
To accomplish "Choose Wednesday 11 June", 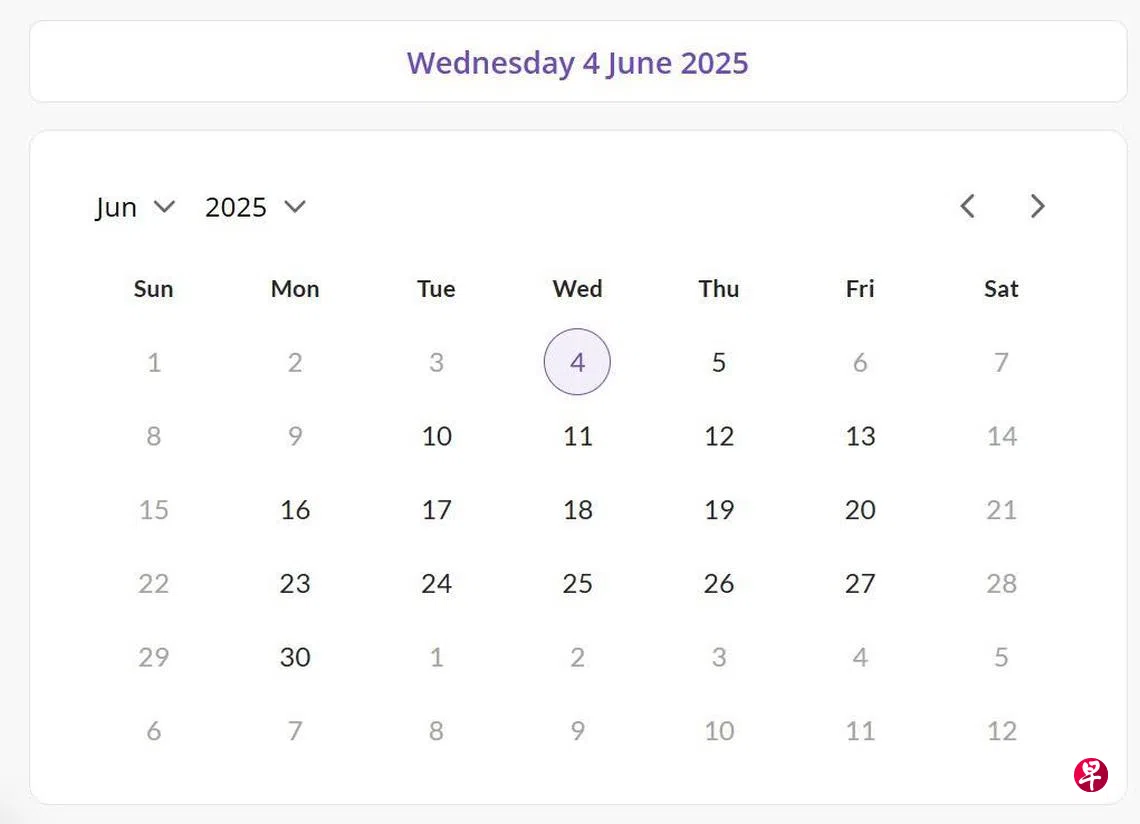I will click(x=577, y=436).
